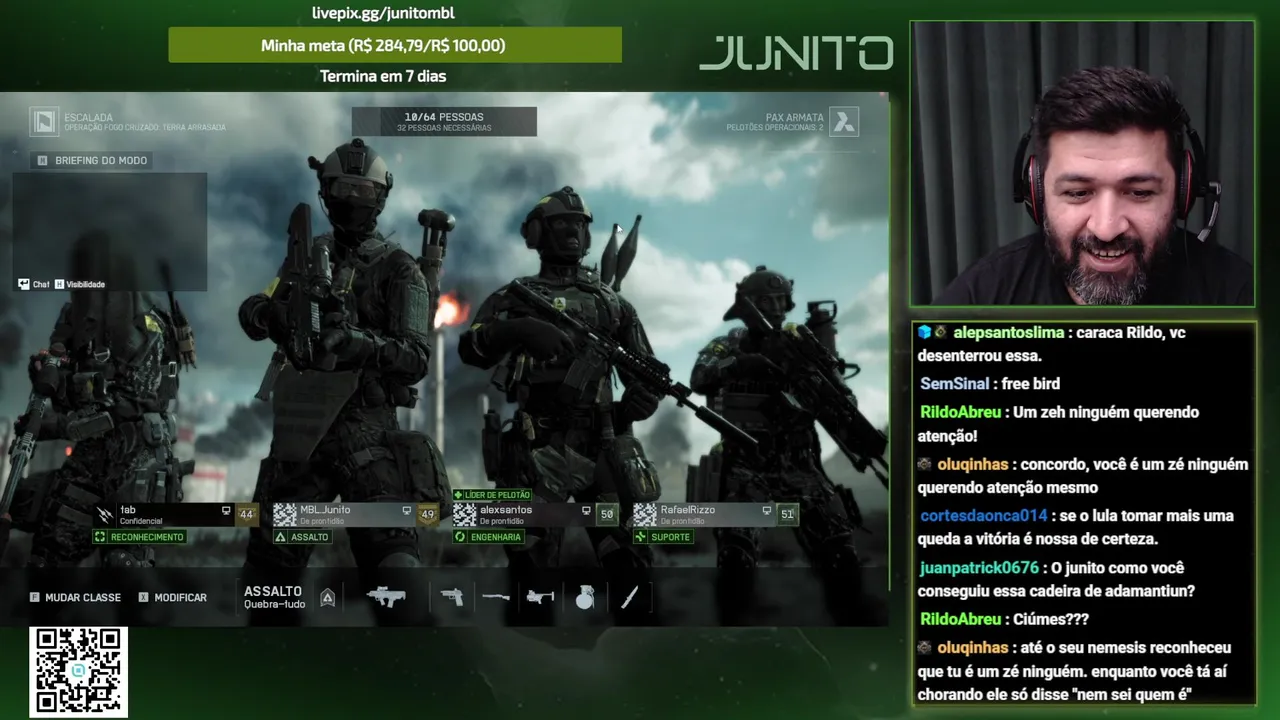Click the PC platform icon on tab's card

tap(226, 510)
